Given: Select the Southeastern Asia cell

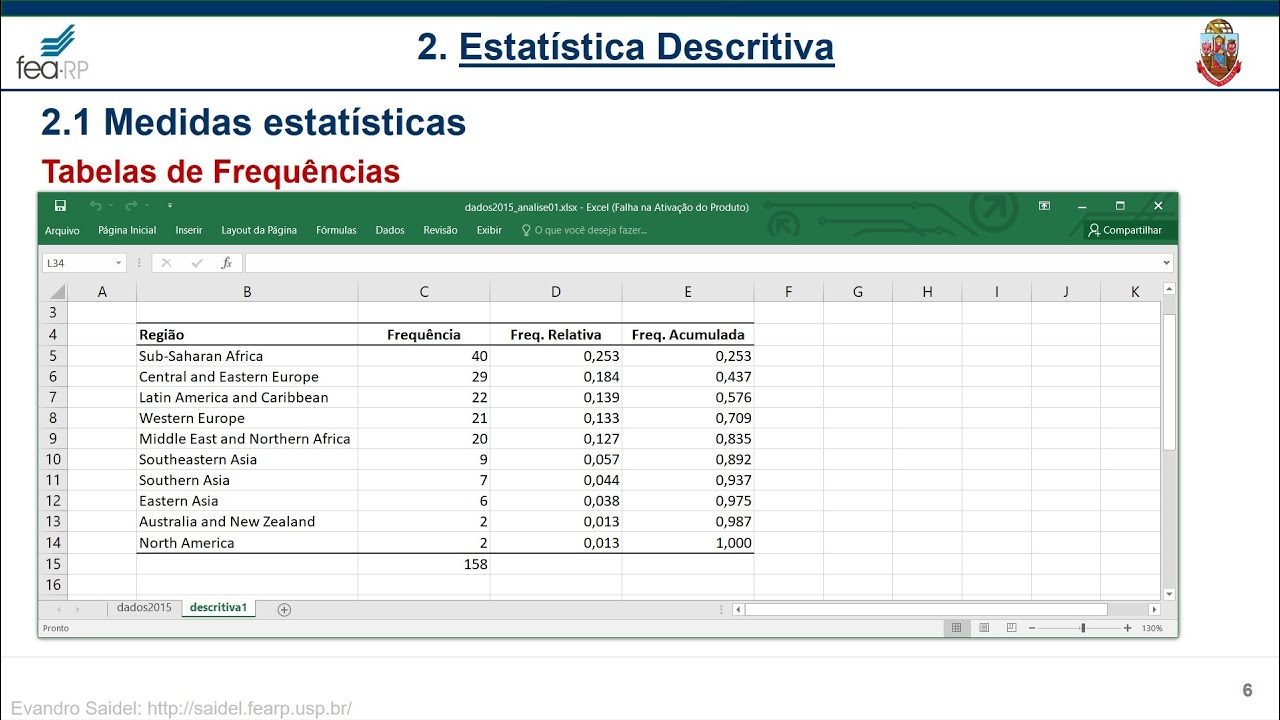Looking at the screenshot, I should tap(247, 460).
